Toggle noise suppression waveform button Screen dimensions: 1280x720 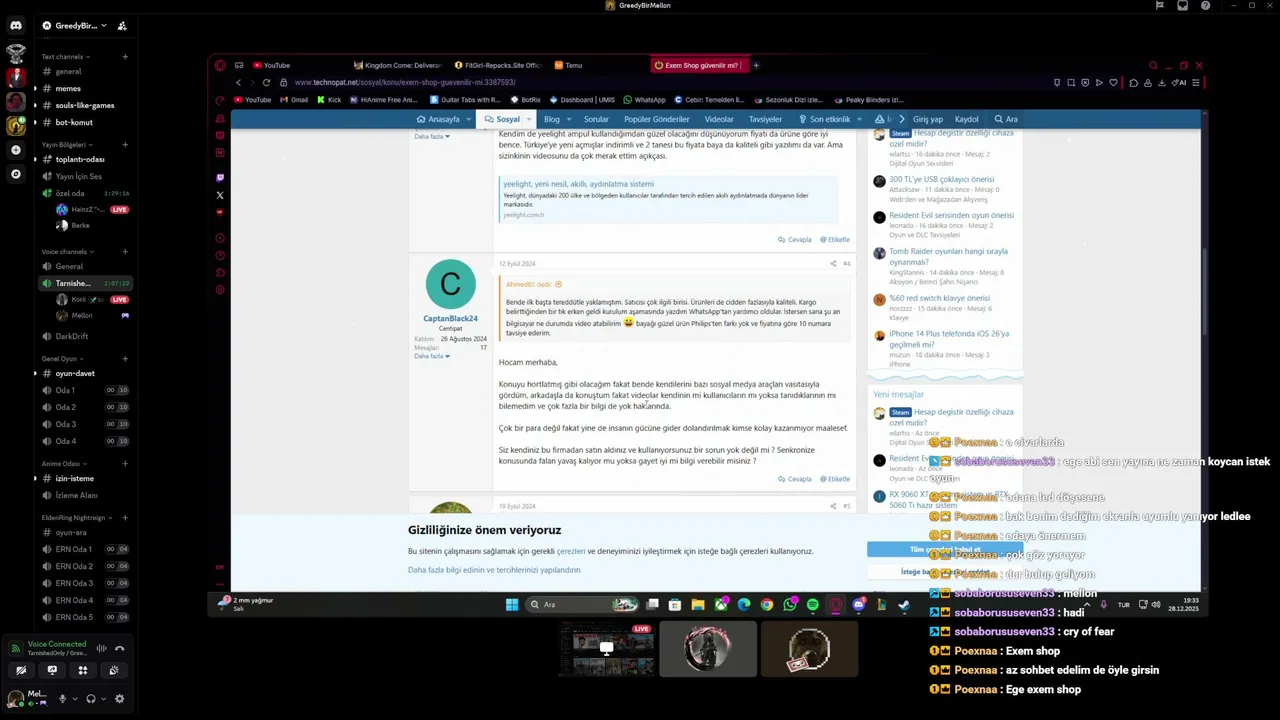point(101,648)
